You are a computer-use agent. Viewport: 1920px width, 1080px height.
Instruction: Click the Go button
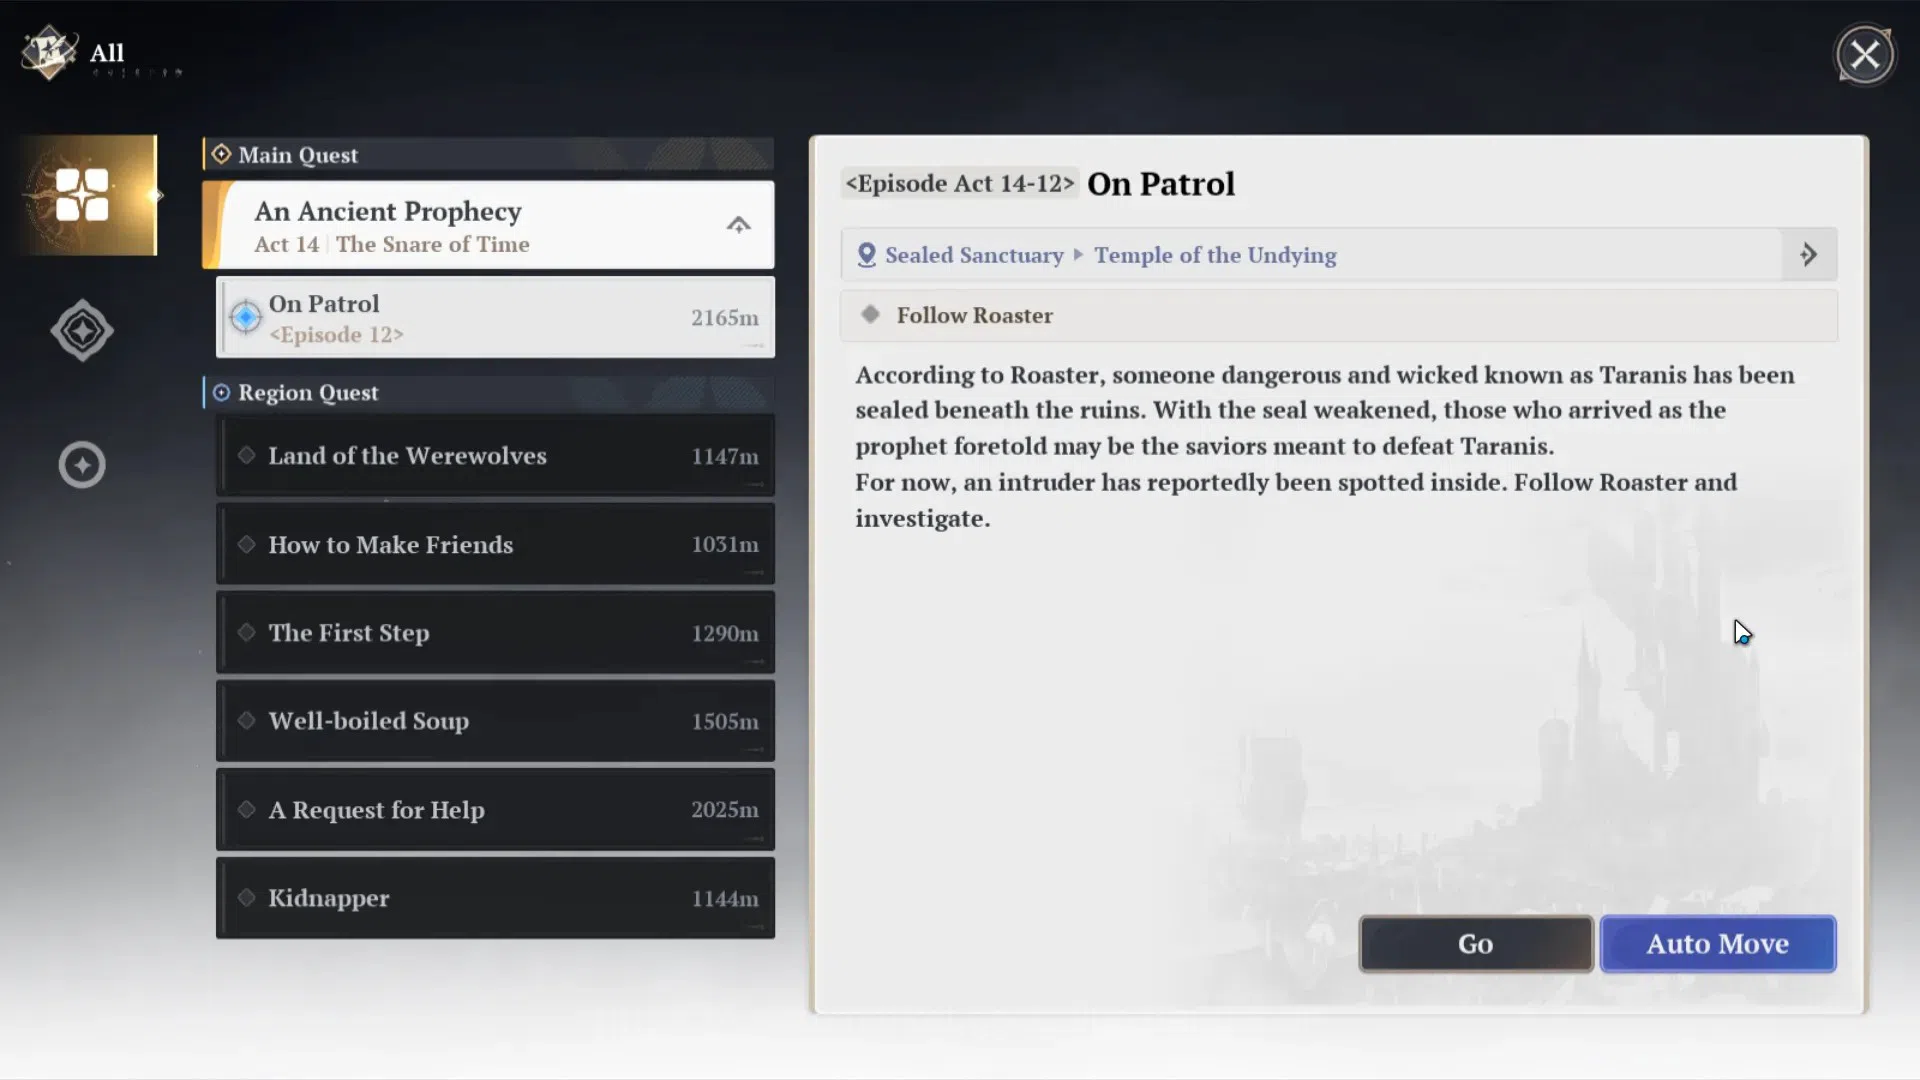pos(1476,944)
